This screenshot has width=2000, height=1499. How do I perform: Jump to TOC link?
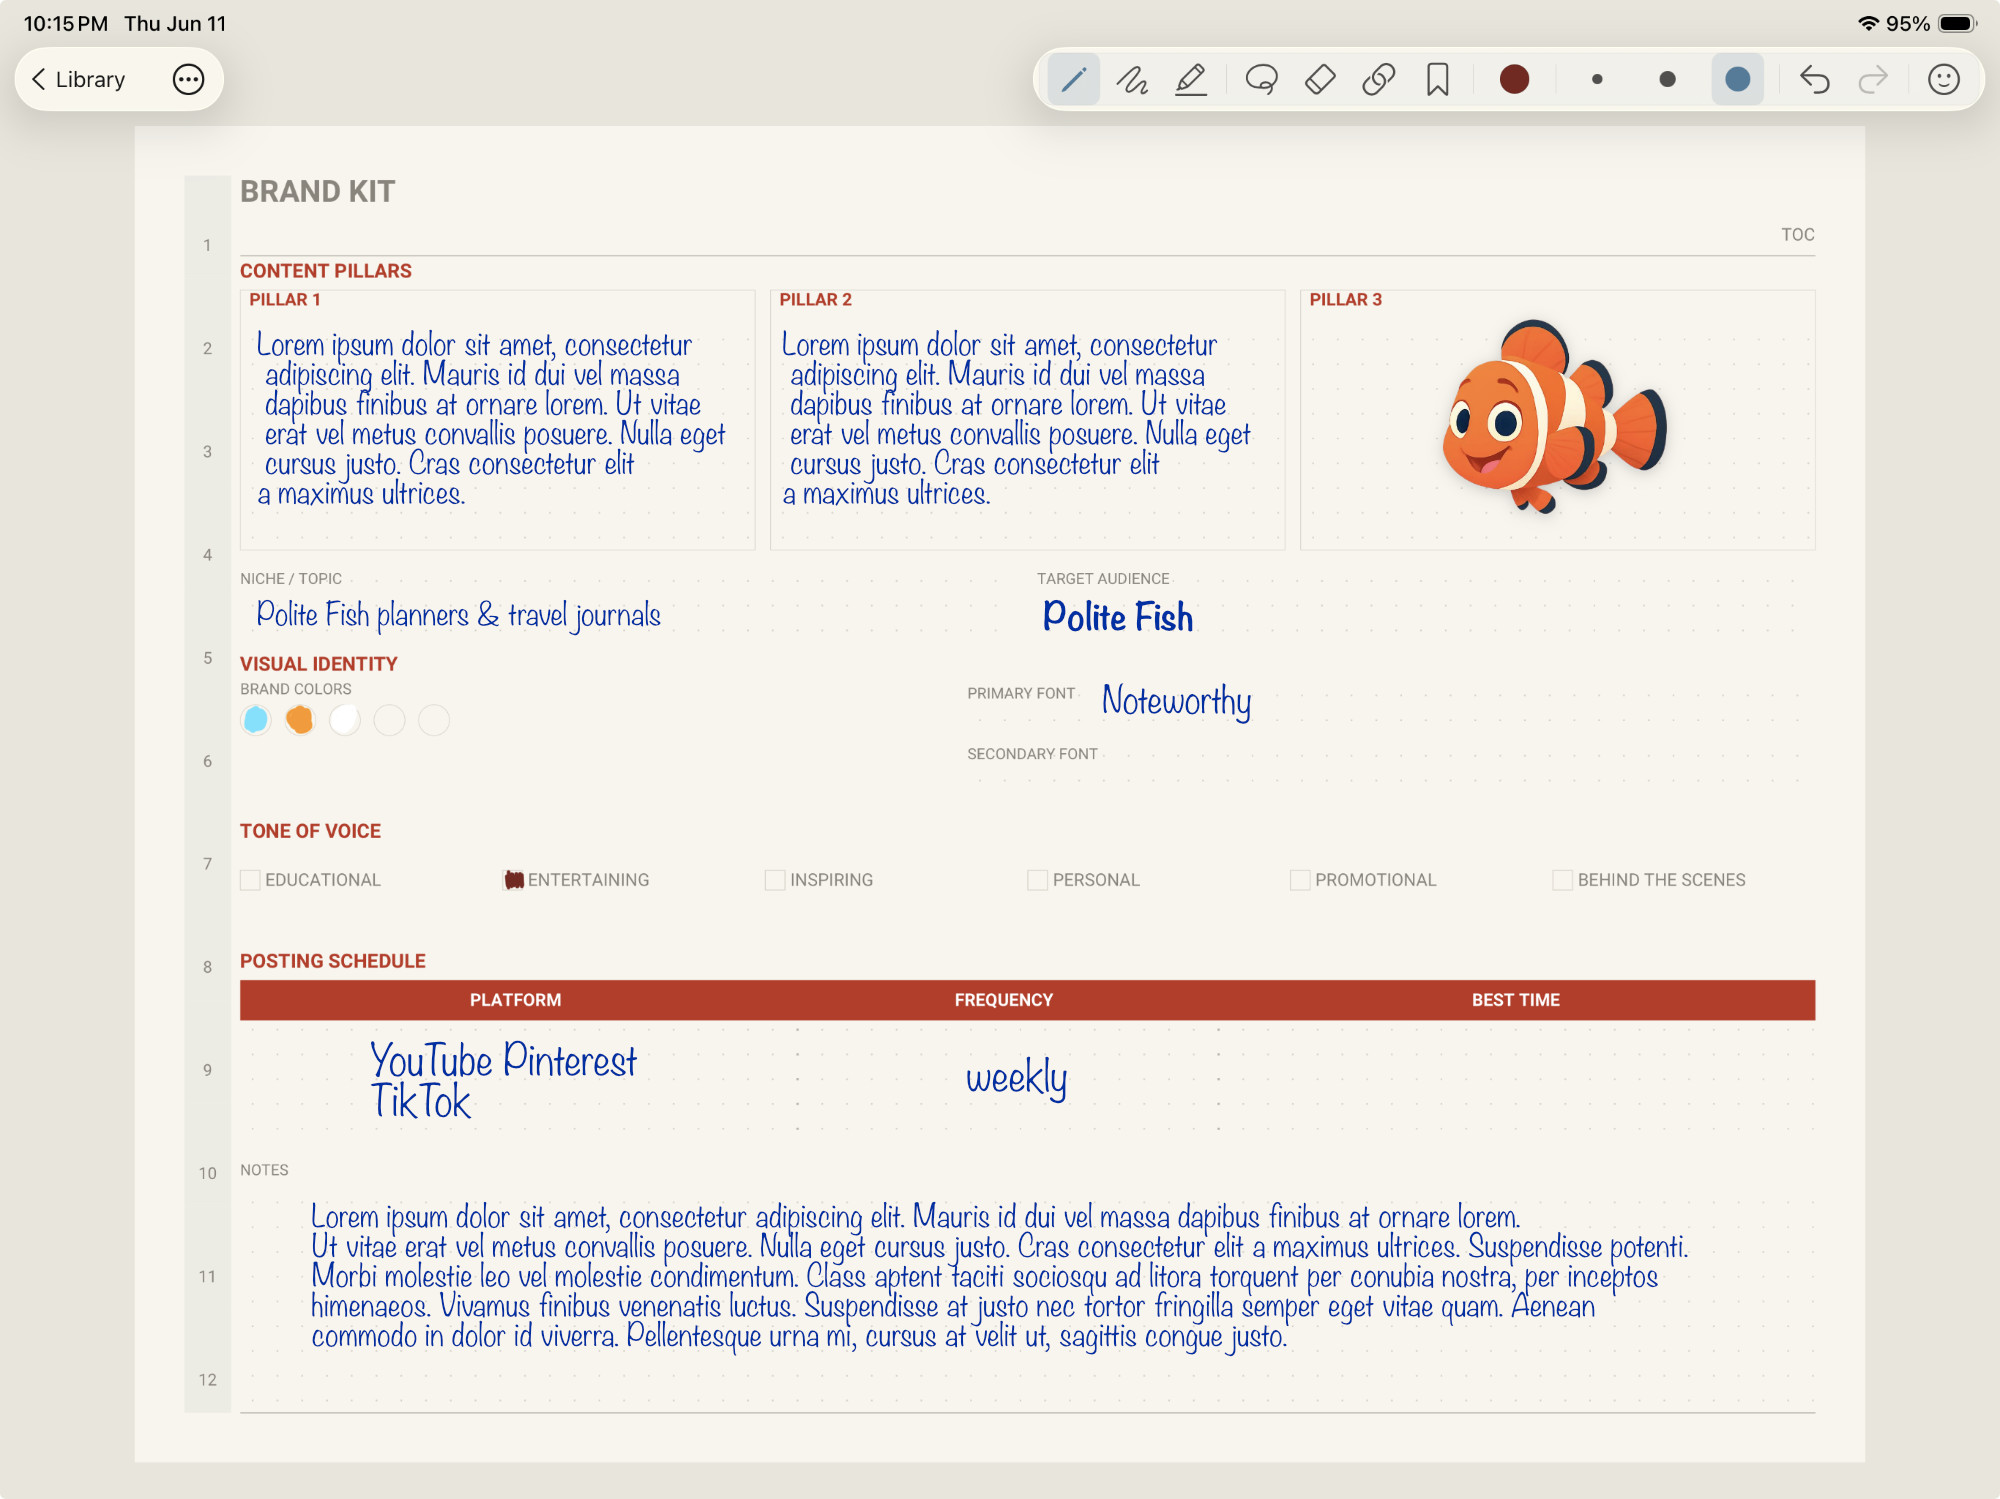[1797, 234]
